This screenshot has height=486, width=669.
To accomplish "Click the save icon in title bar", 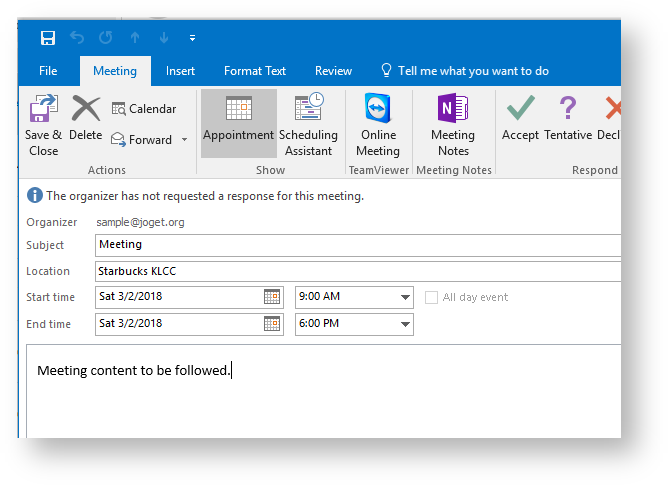I will [x=48, y=38].
